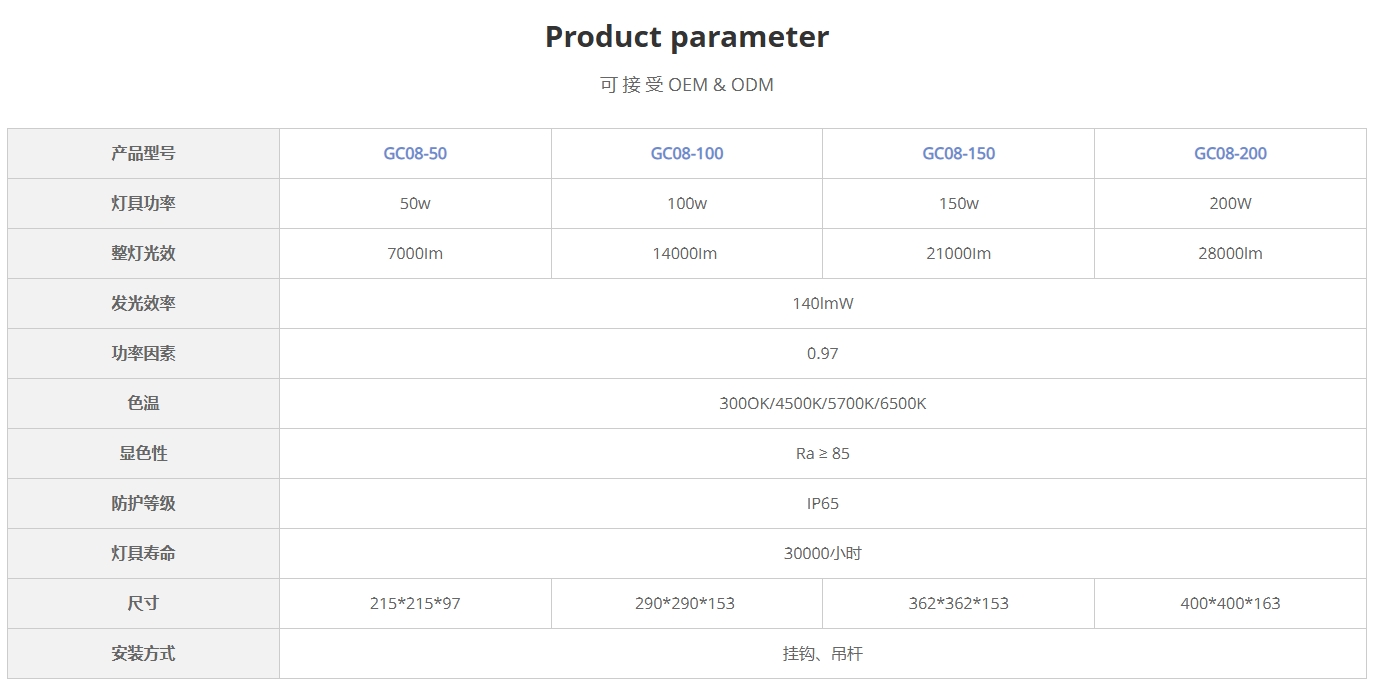The width and height of the screenshot is (1378, 691).
Task: Open the GC08-100 model link
Action: point(687,154)
